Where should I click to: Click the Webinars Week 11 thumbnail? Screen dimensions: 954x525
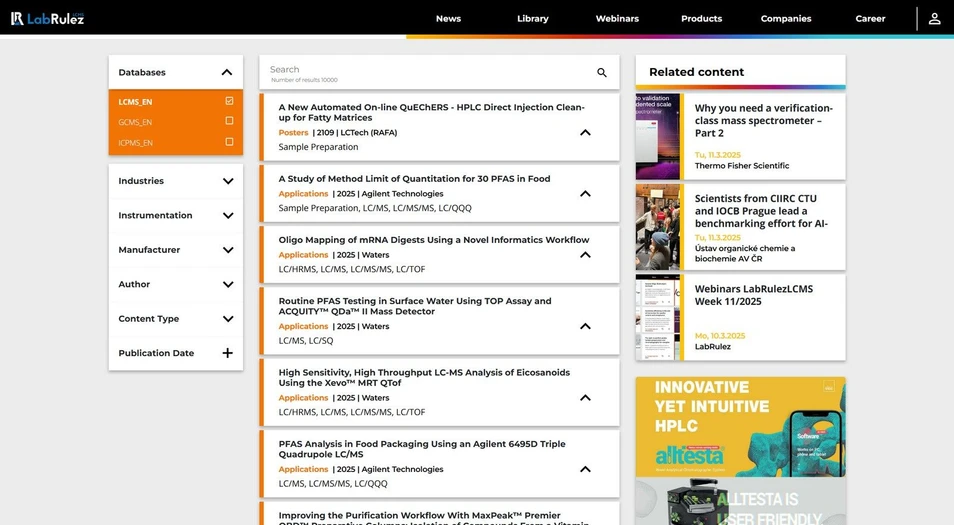(x=658, y=318)
